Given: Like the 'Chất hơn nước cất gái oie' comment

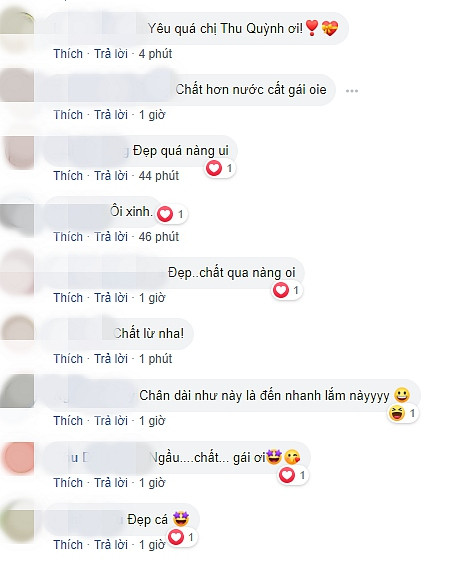Looking at the screenshot, I should (x=68, y=115).
